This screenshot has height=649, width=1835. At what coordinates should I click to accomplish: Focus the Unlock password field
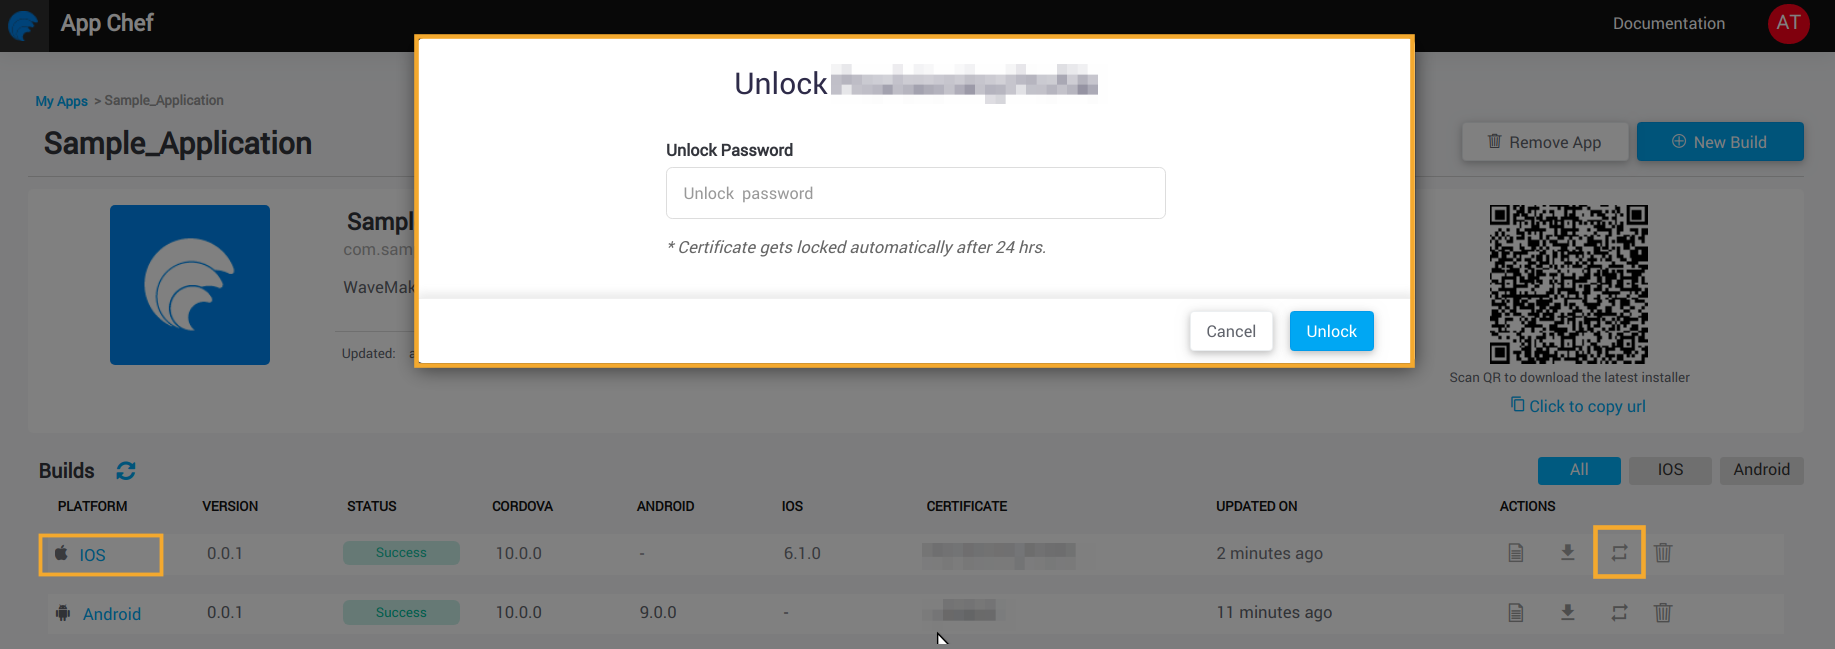click(x=915, y=192)
